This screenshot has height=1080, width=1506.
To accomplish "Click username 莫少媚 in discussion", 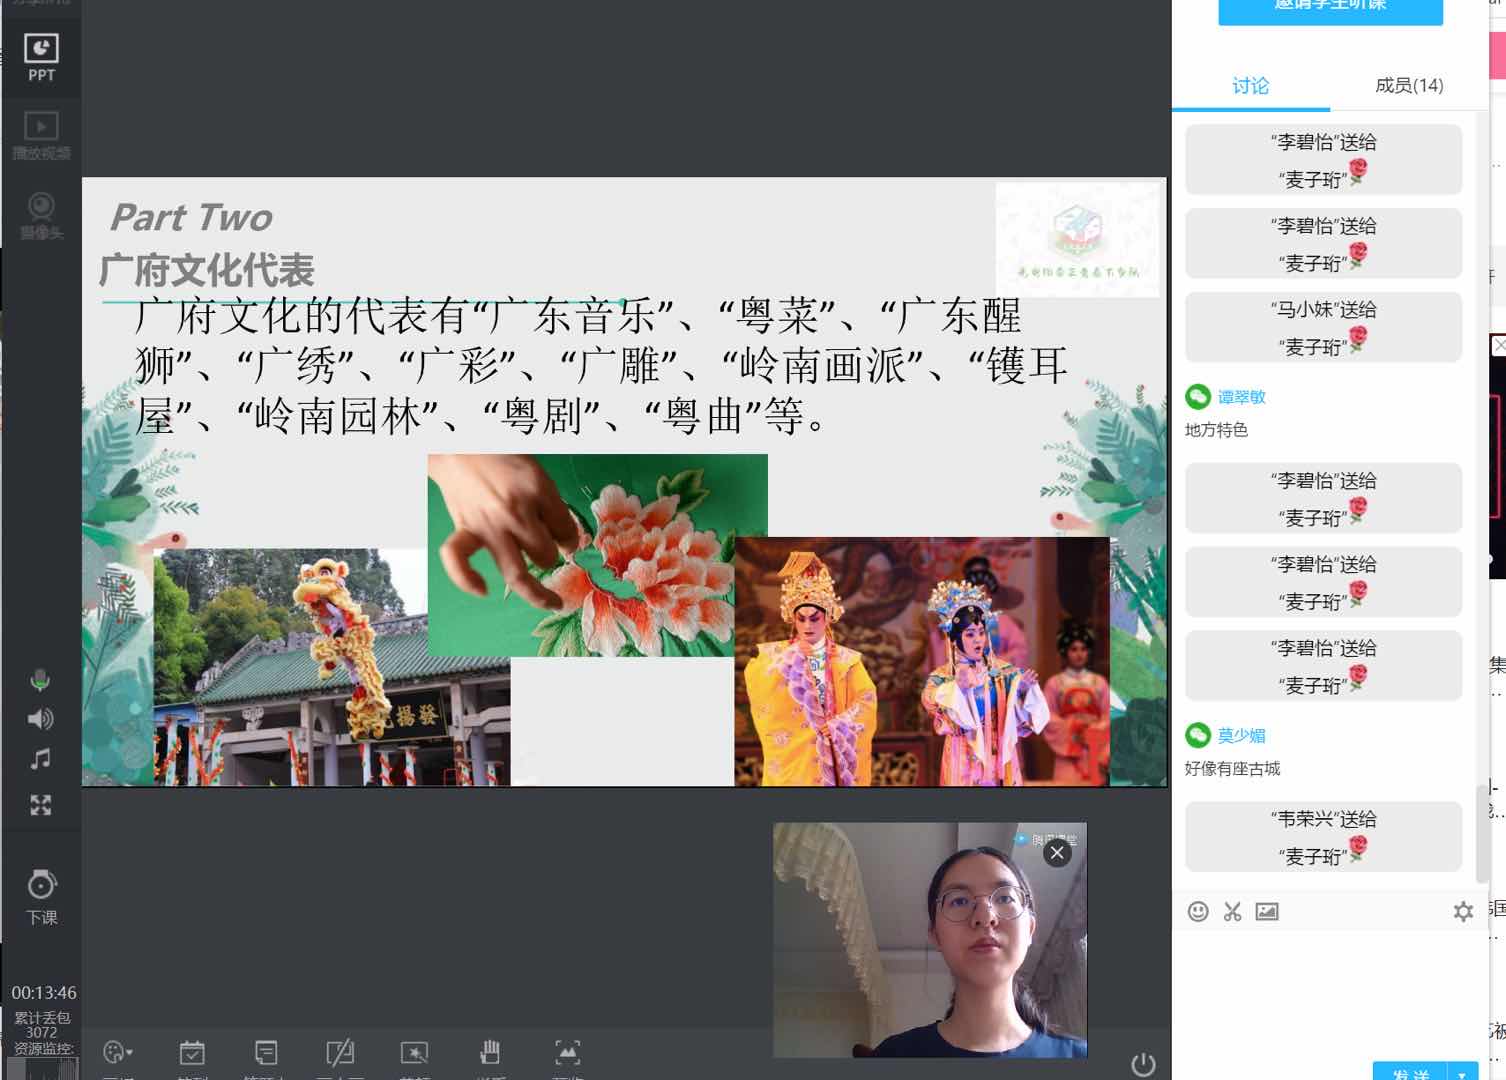I will click(x=1242, y=736).
